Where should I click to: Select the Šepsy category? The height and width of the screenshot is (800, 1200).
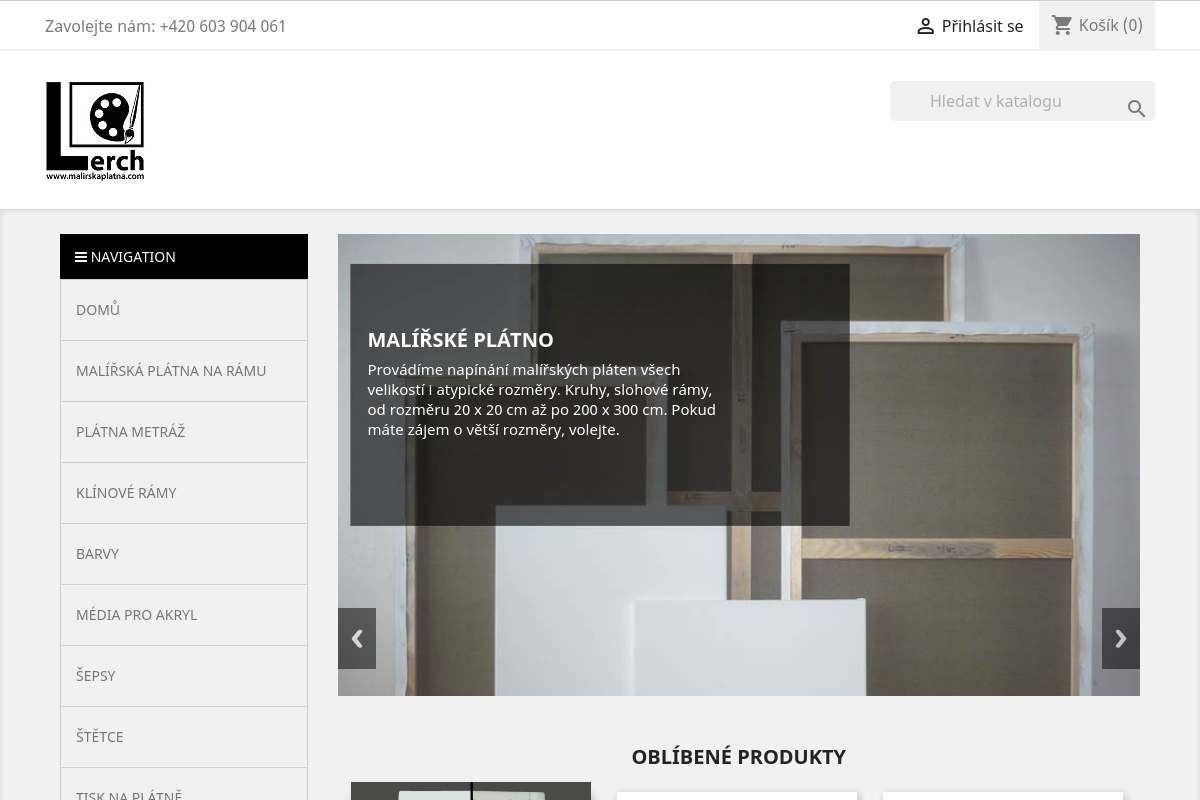tap(96, 676)
